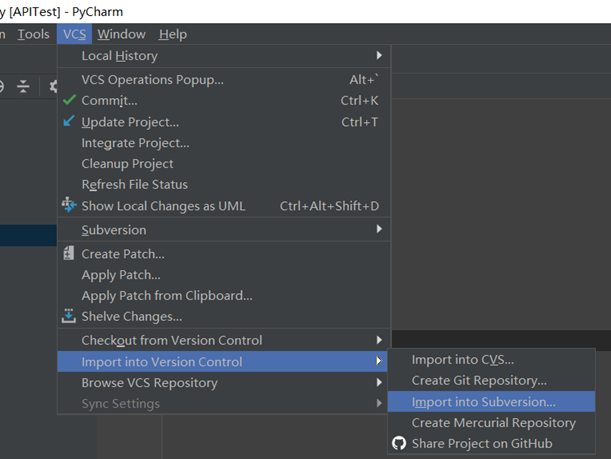
Task: Click Refresh File Status
Action: pyautogui.click(x=224, y=184)
